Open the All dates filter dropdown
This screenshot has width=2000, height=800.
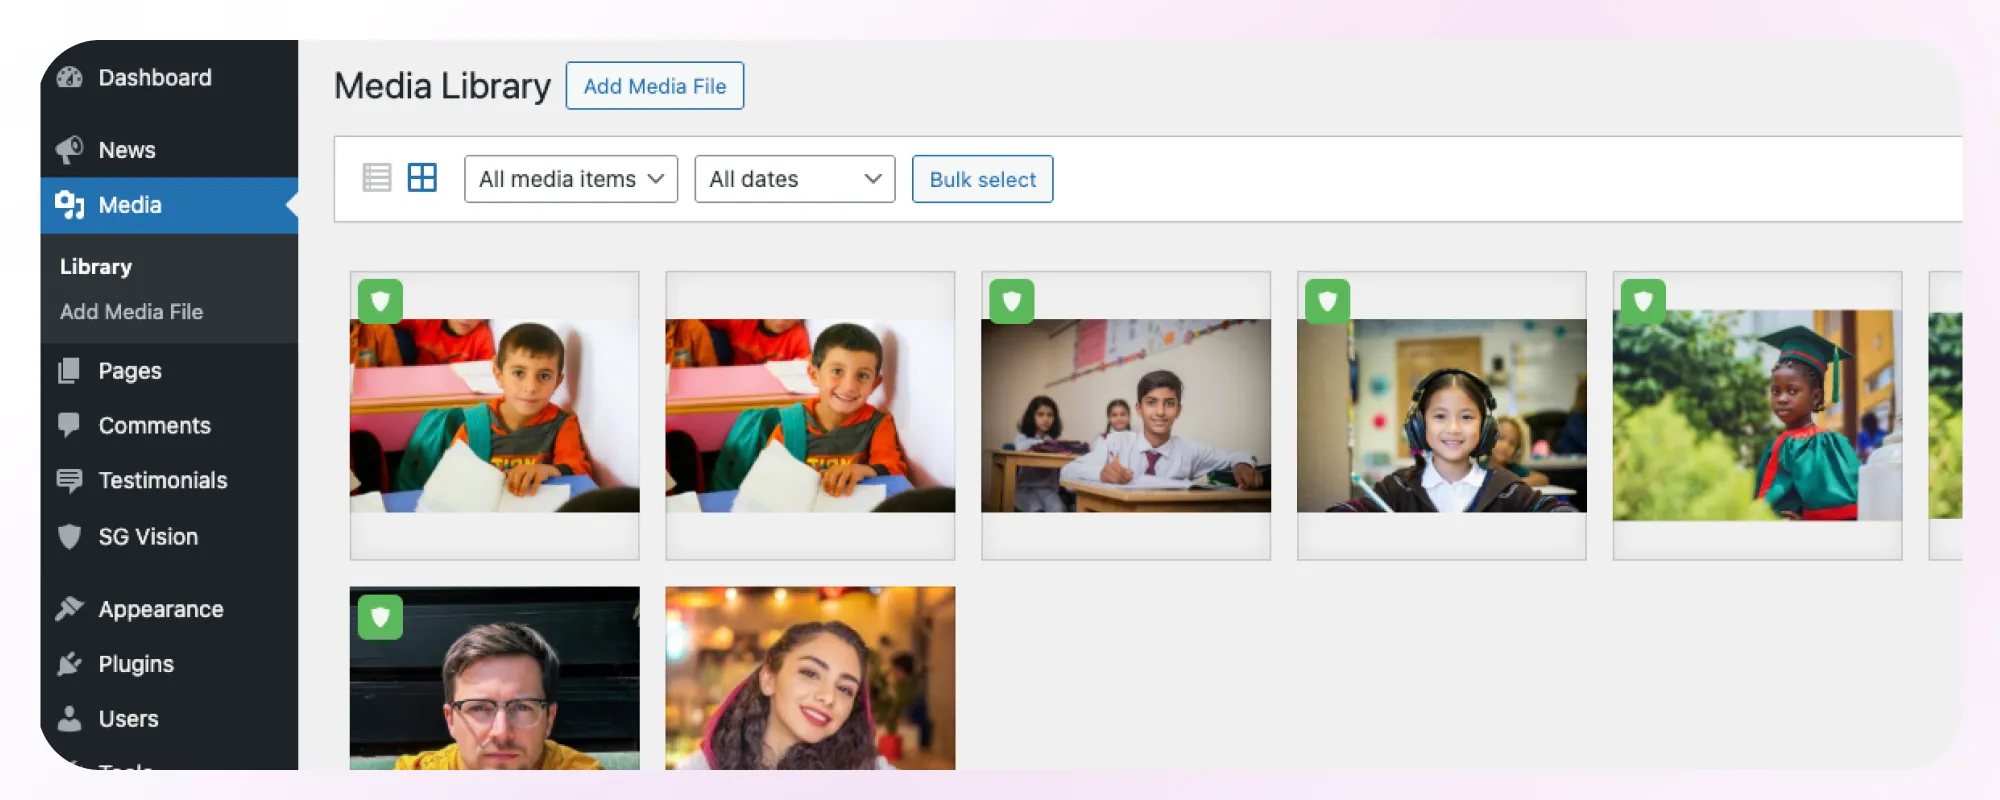795,179
